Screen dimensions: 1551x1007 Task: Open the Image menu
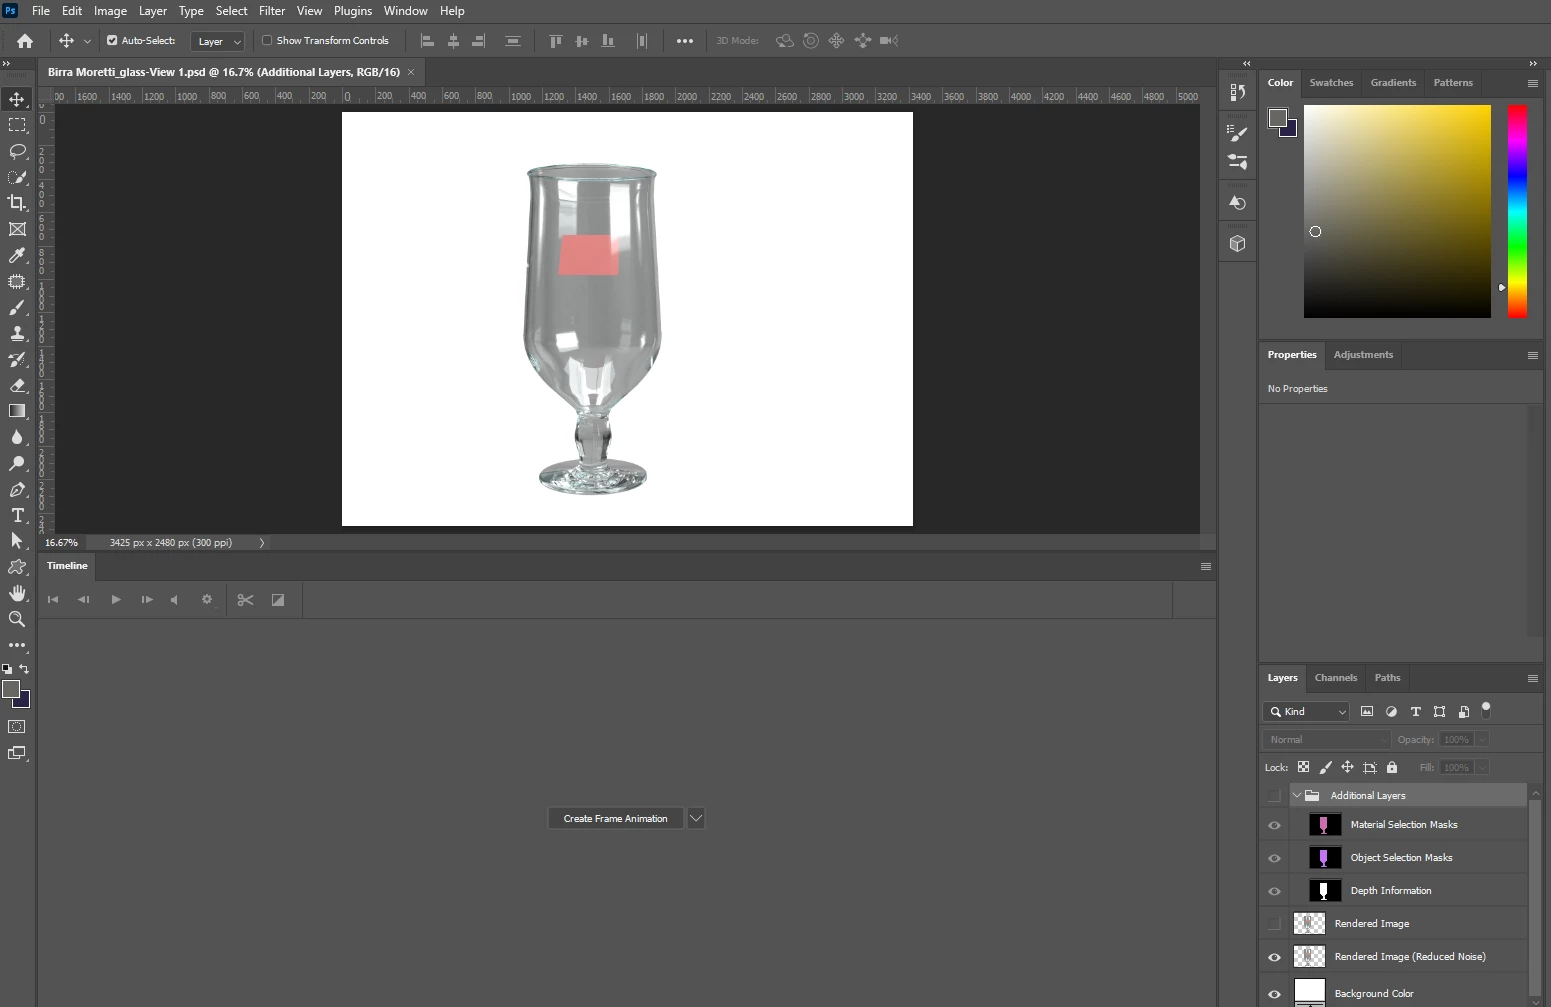tap(110, 11)
